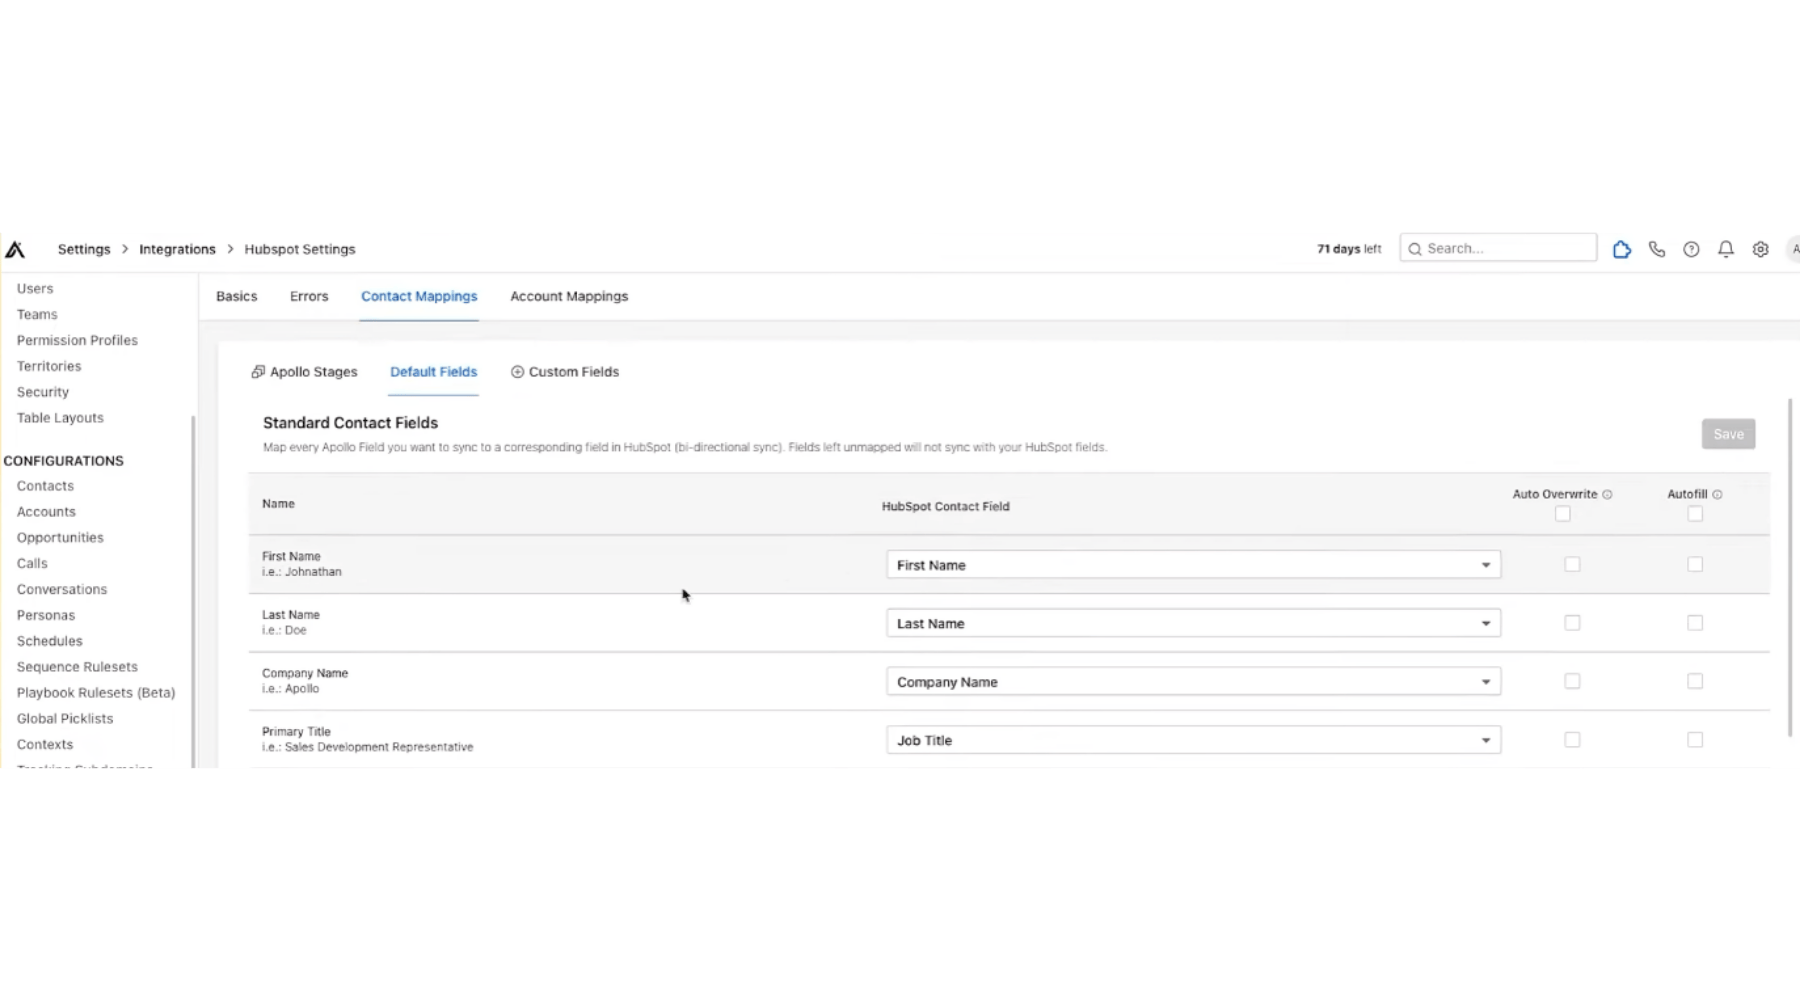Click the Auto Overwrite info icon
This screenshot has height=1001, width=1800.
(1608, 495)
